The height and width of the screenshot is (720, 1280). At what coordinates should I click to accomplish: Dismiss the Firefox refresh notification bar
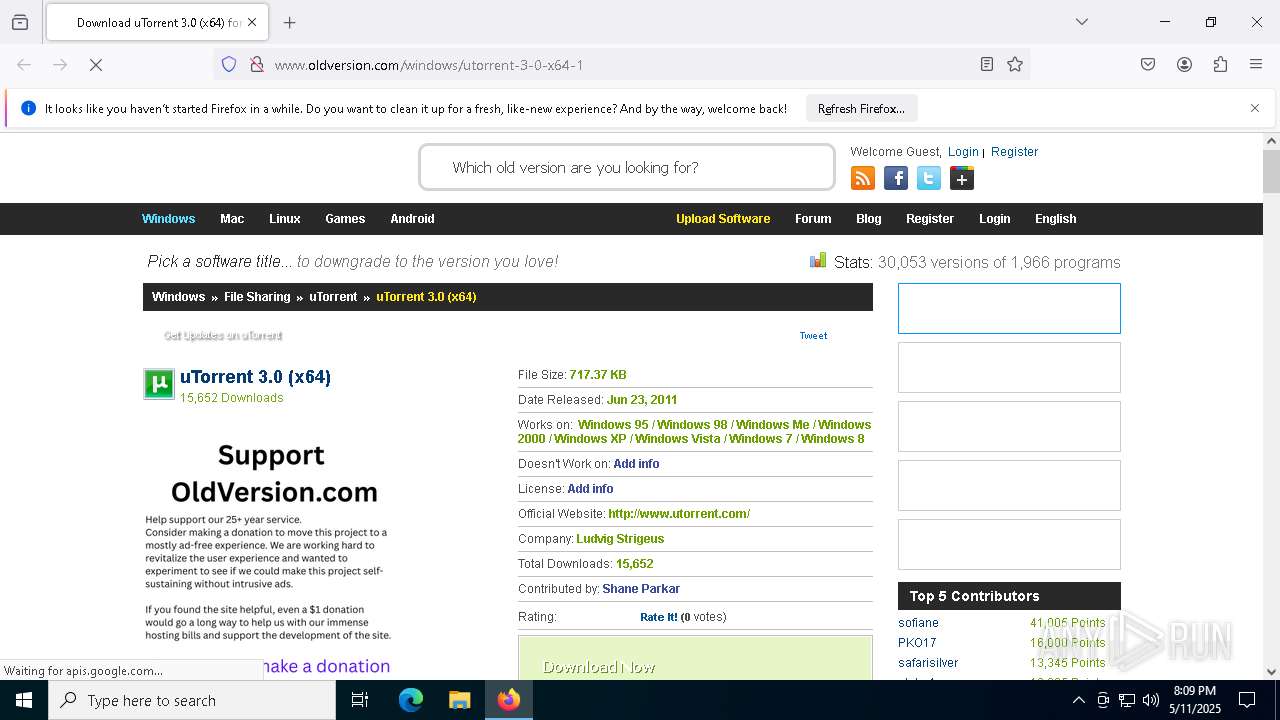pyautogui.click(x=1255, y=108)
